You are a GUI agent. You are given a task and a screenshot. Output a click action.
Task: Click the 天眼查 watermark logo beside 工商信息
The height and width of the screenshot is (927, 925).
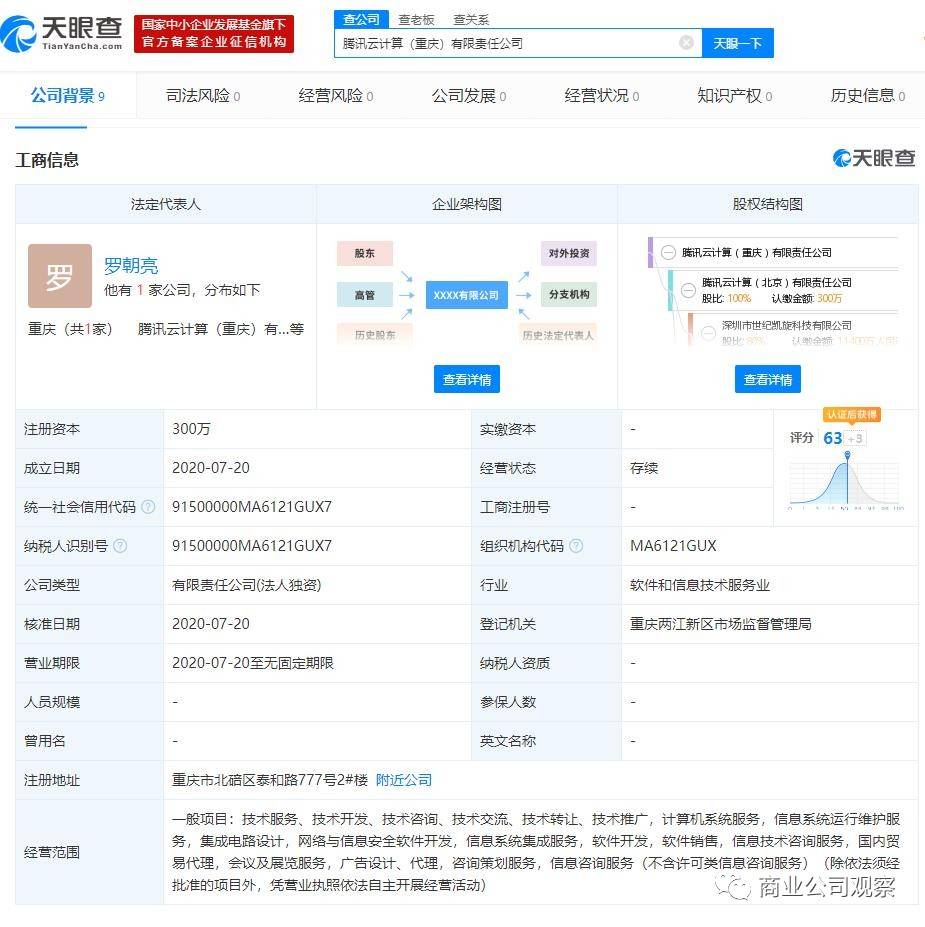point(873,158)
